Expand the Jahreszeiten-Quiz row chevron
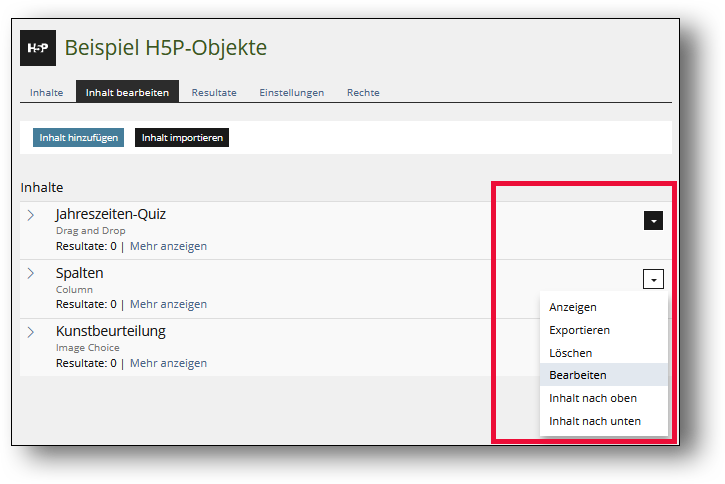Viewport: 725px width, 484px height. tap(31, 215)
